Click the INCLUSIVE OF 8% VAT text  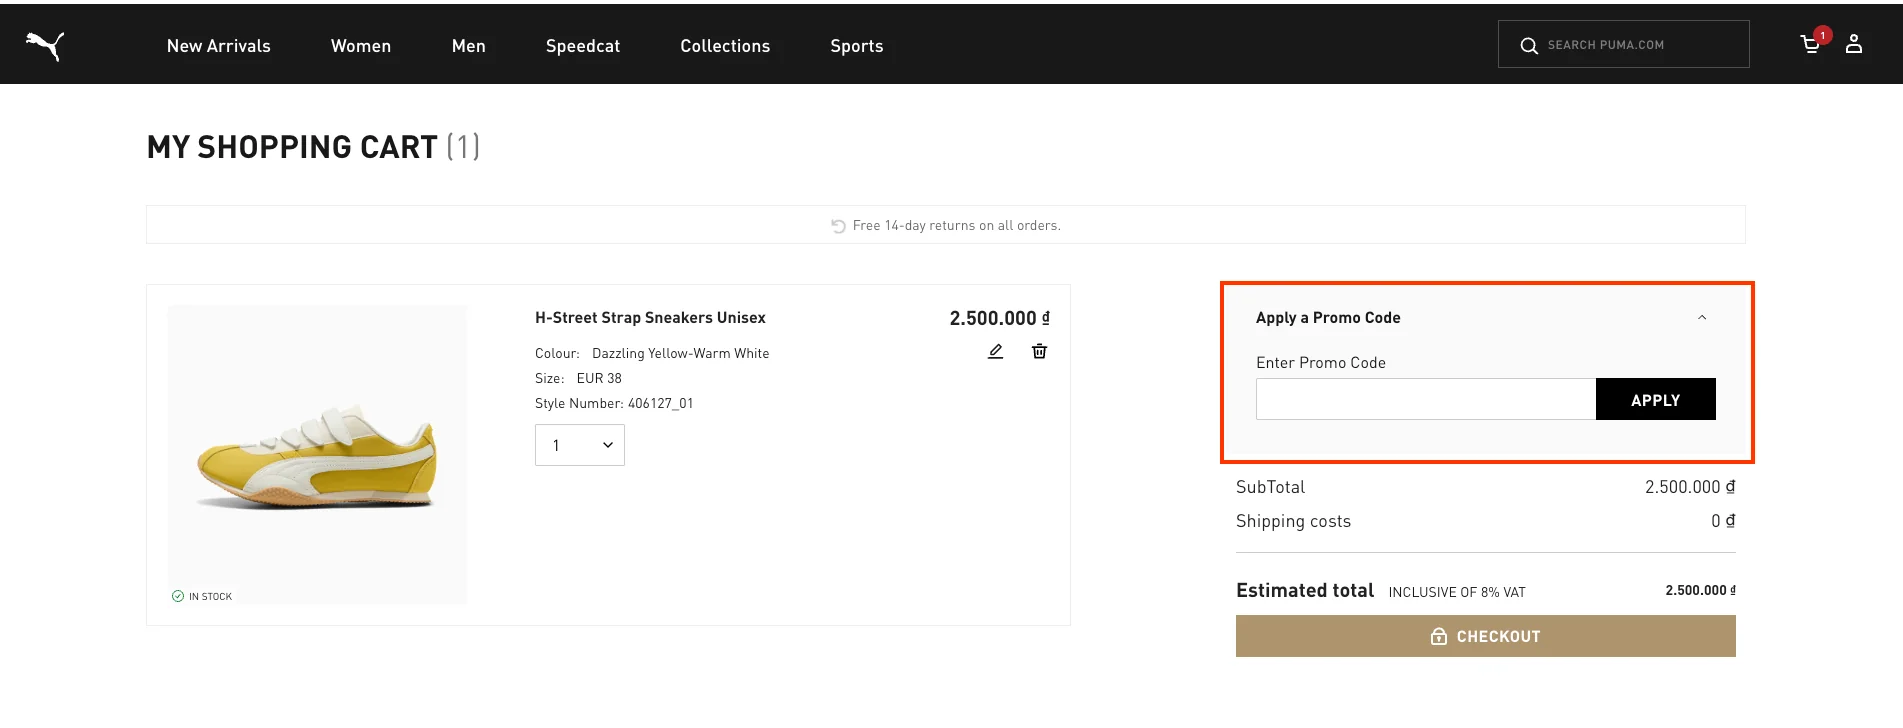pyautogui.click(x=1457, y=592)
